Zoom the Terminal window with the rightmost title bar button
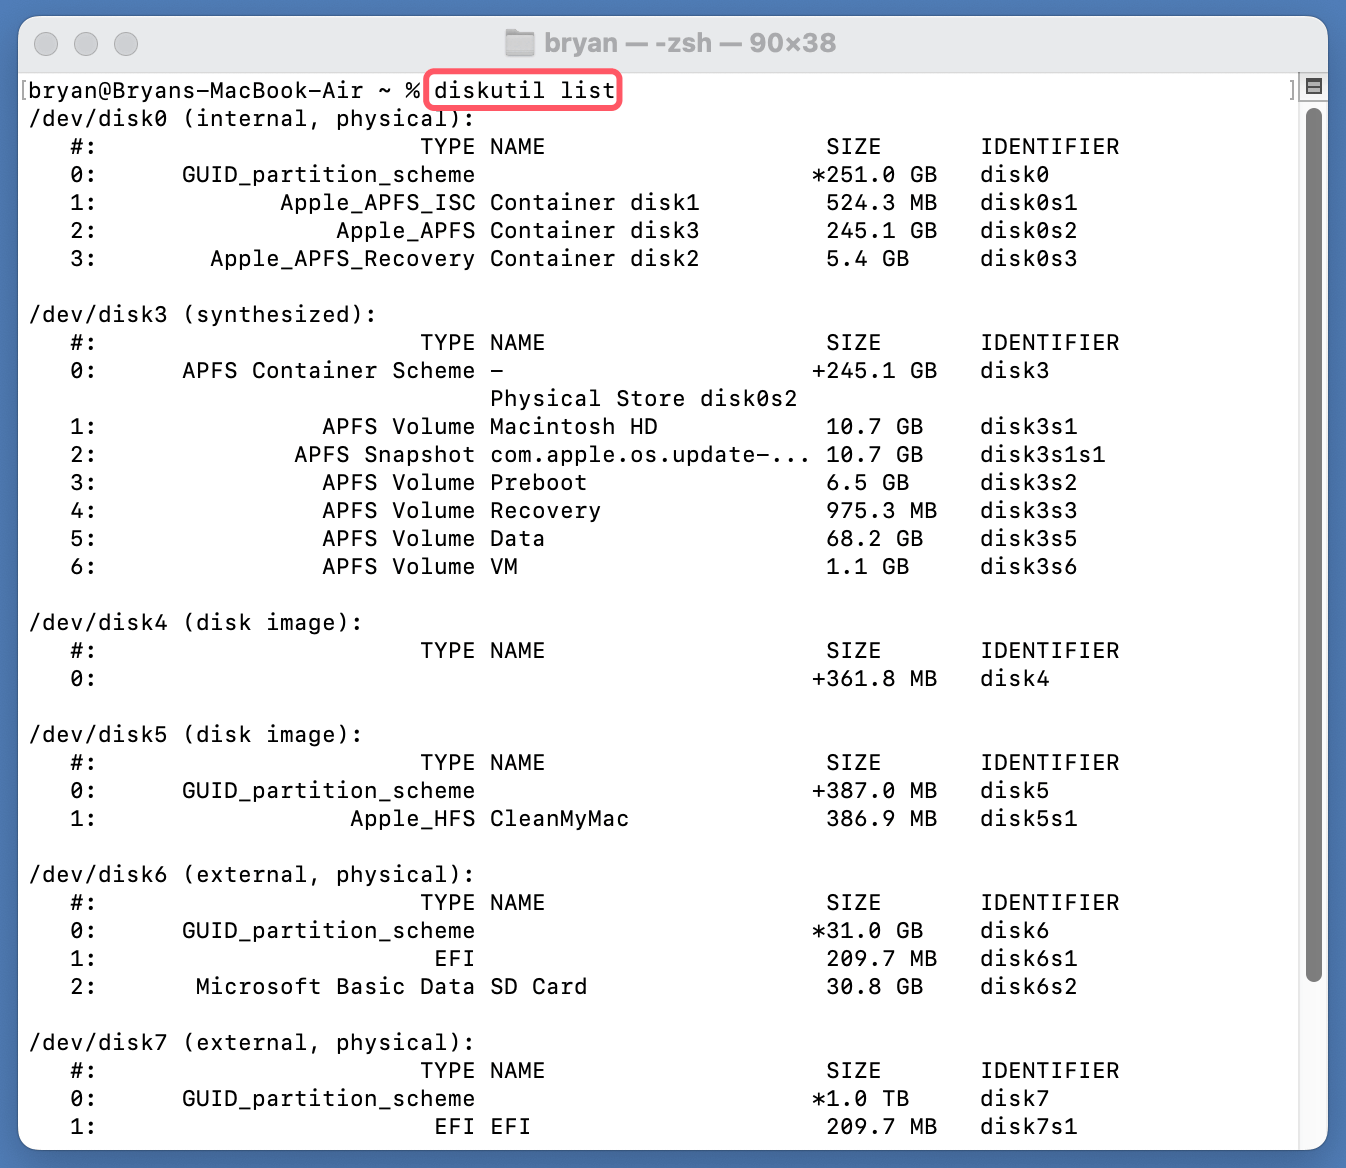Viewport: 1346px width, 1168px height. click(x=126, y=44)
